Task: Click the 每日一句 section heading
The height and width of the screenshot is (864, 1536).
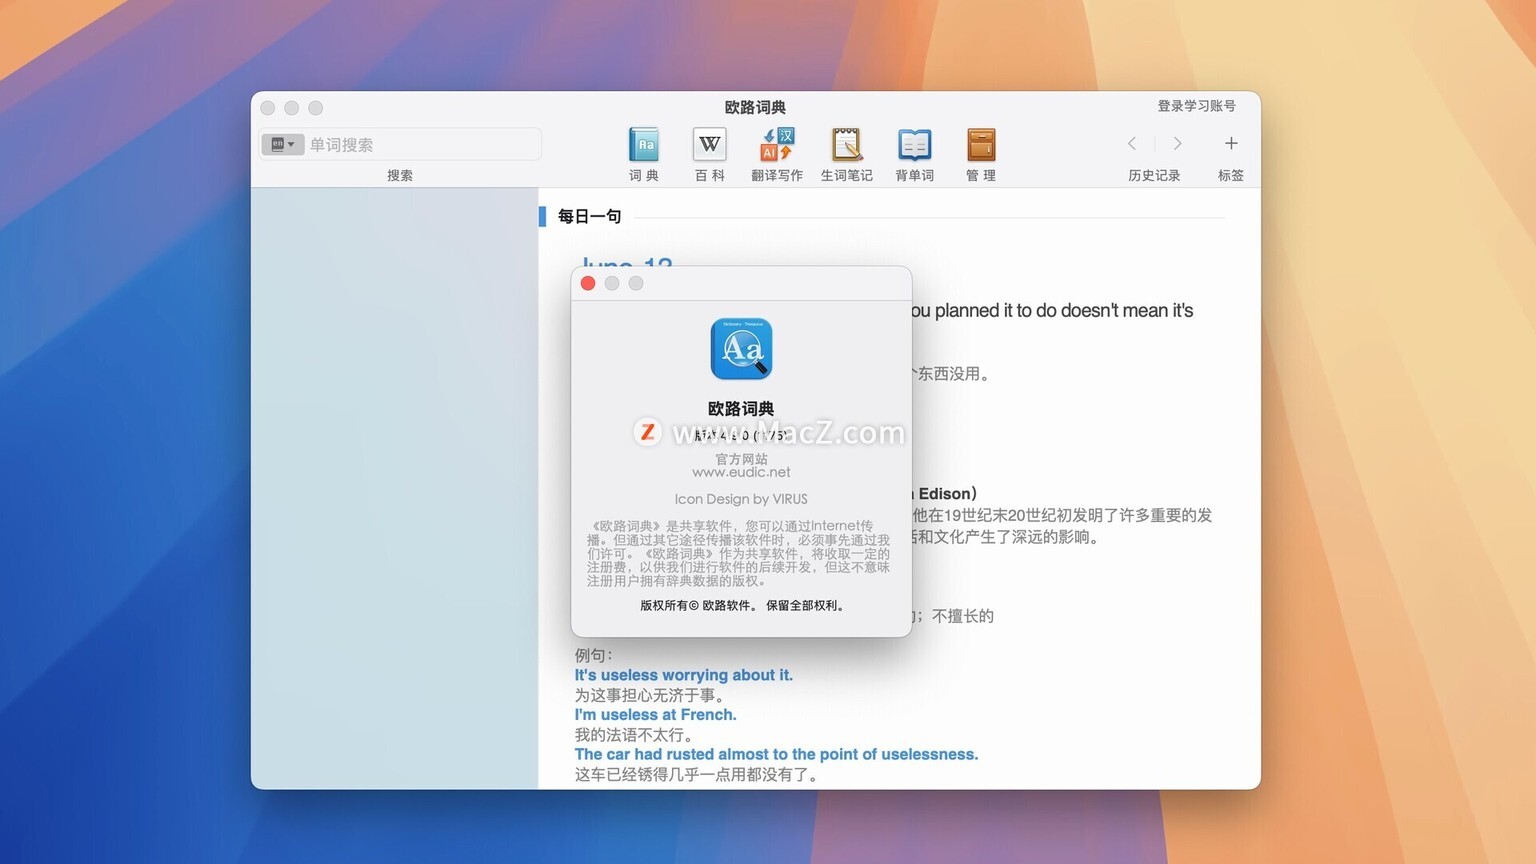Action: [x=589, y=216]
